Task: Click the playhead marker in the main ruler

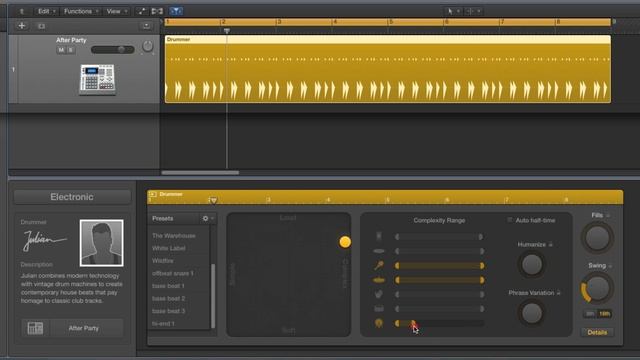Action: 227,31
